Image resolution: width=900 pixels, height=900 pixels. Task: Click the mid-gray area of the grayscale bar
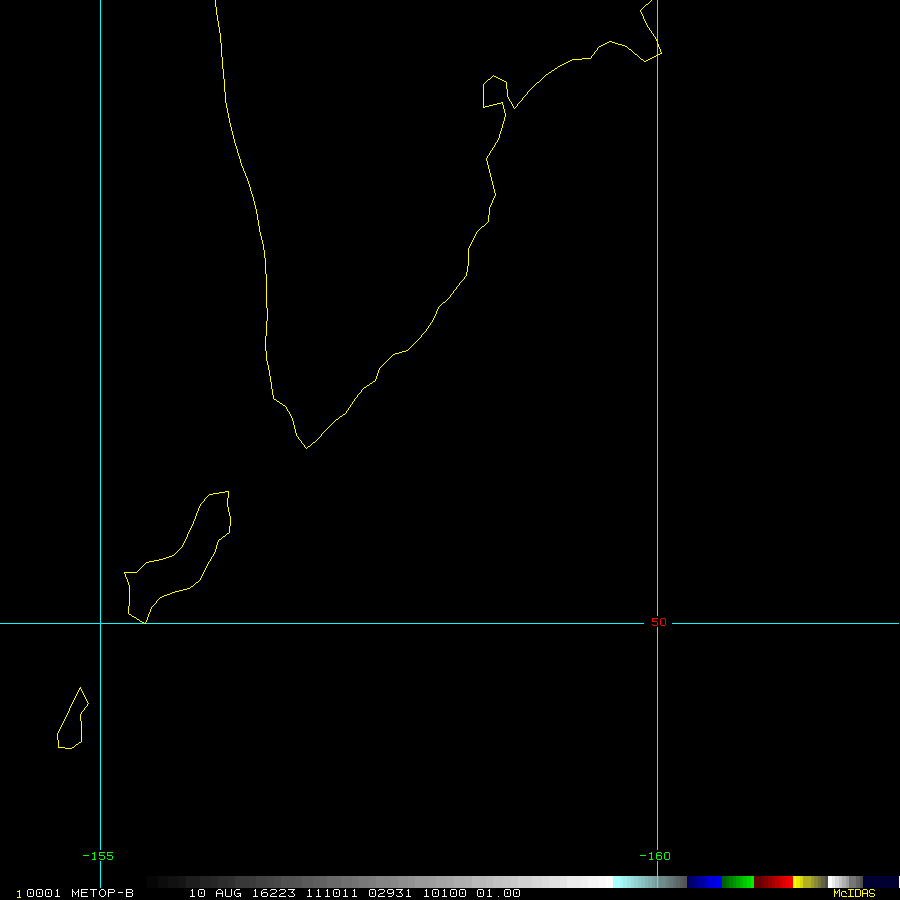pyautogui.click(x=379, y=882)
